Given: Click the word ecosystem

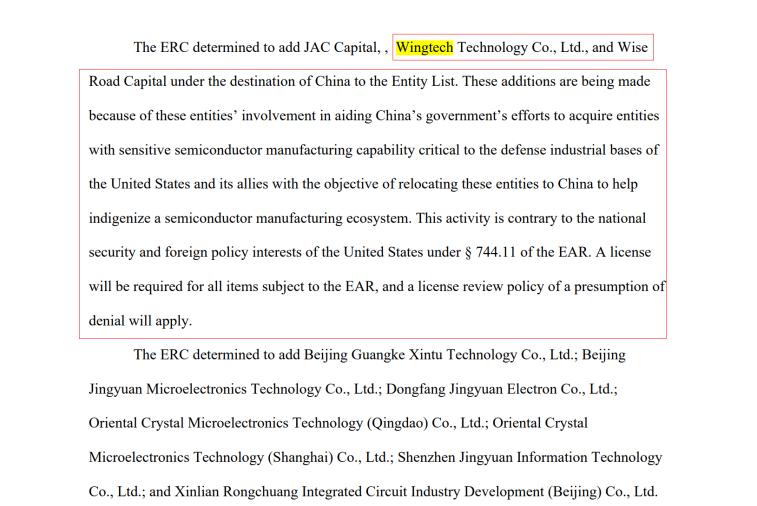Looking at the screenshot, I should click(x=376, y=218).
